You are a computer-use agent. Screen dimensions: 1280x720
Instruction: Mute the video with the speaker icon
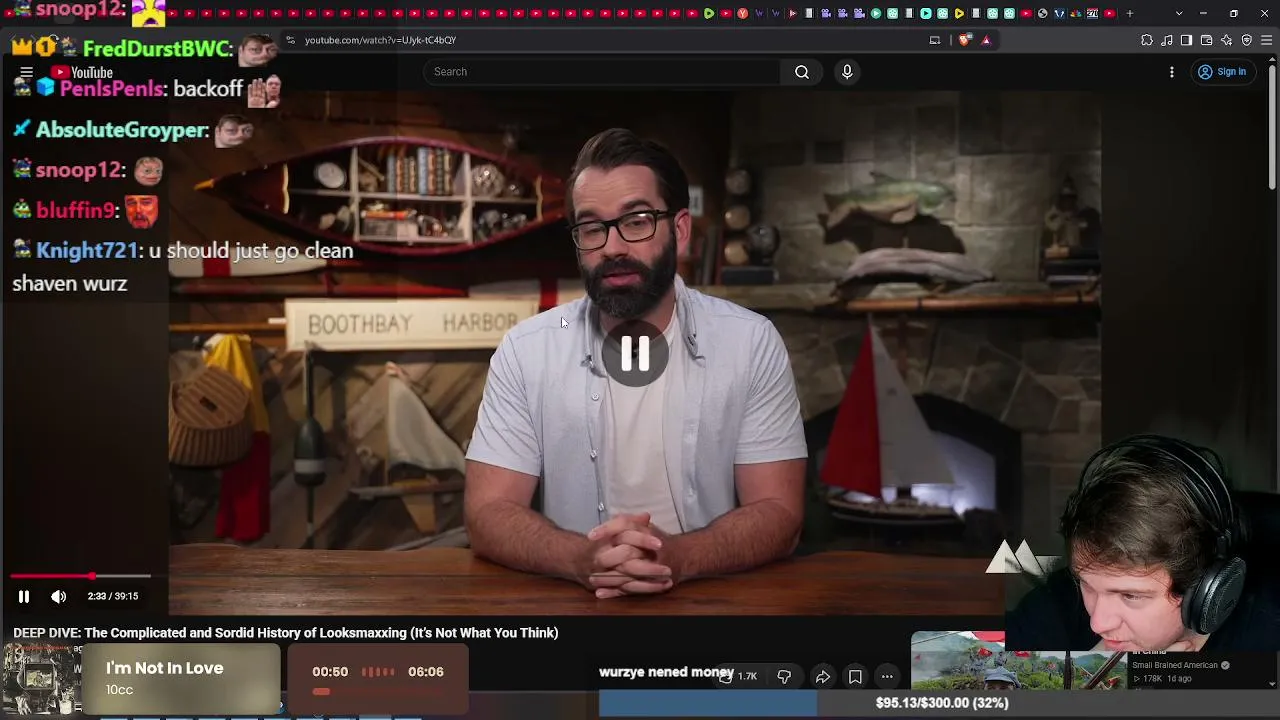point(59,597)
